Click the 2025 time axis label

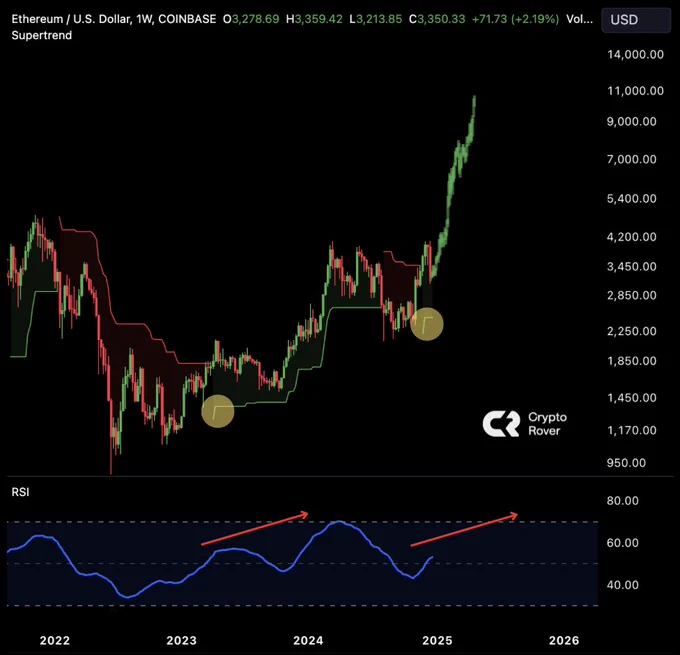[437, 641]
